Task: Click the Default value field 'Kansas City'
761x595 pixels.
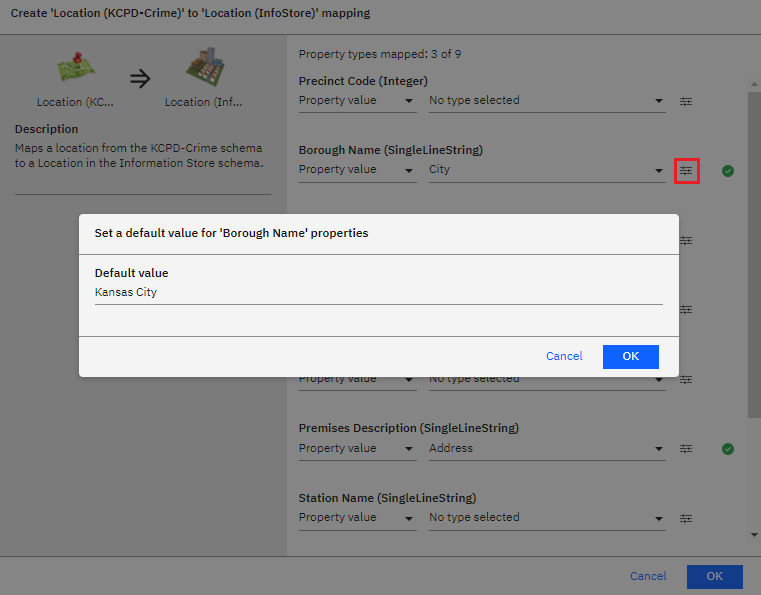Action: click(x=379, y=293)
